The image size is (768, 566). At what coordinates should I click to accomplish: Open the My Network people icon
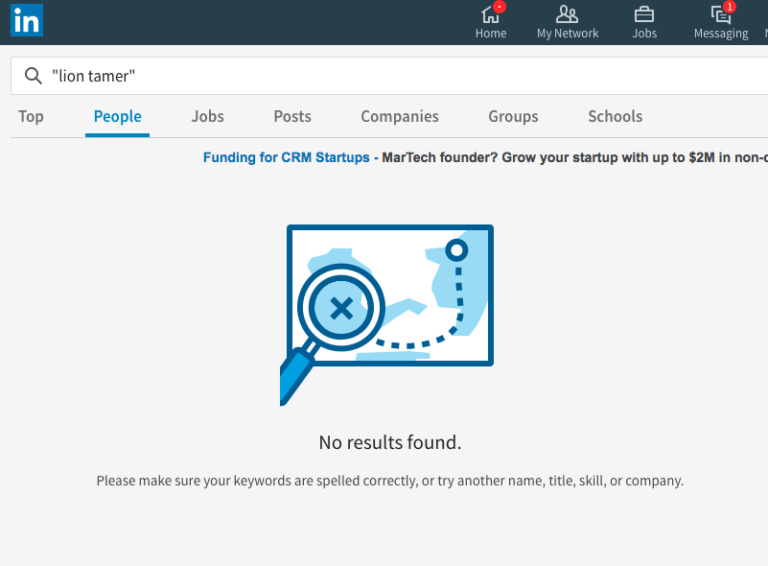click(x=567, y=14)
